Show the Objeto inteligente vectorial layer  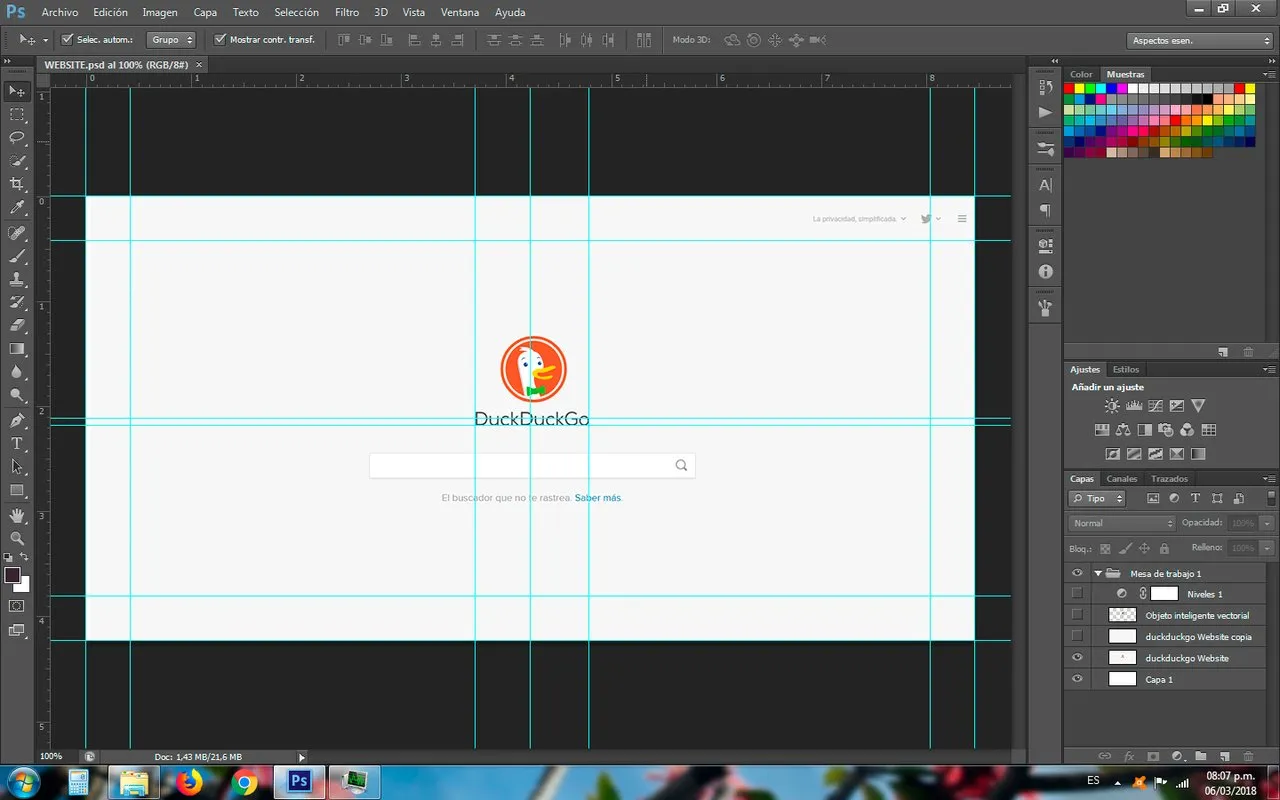[1077, 615]
